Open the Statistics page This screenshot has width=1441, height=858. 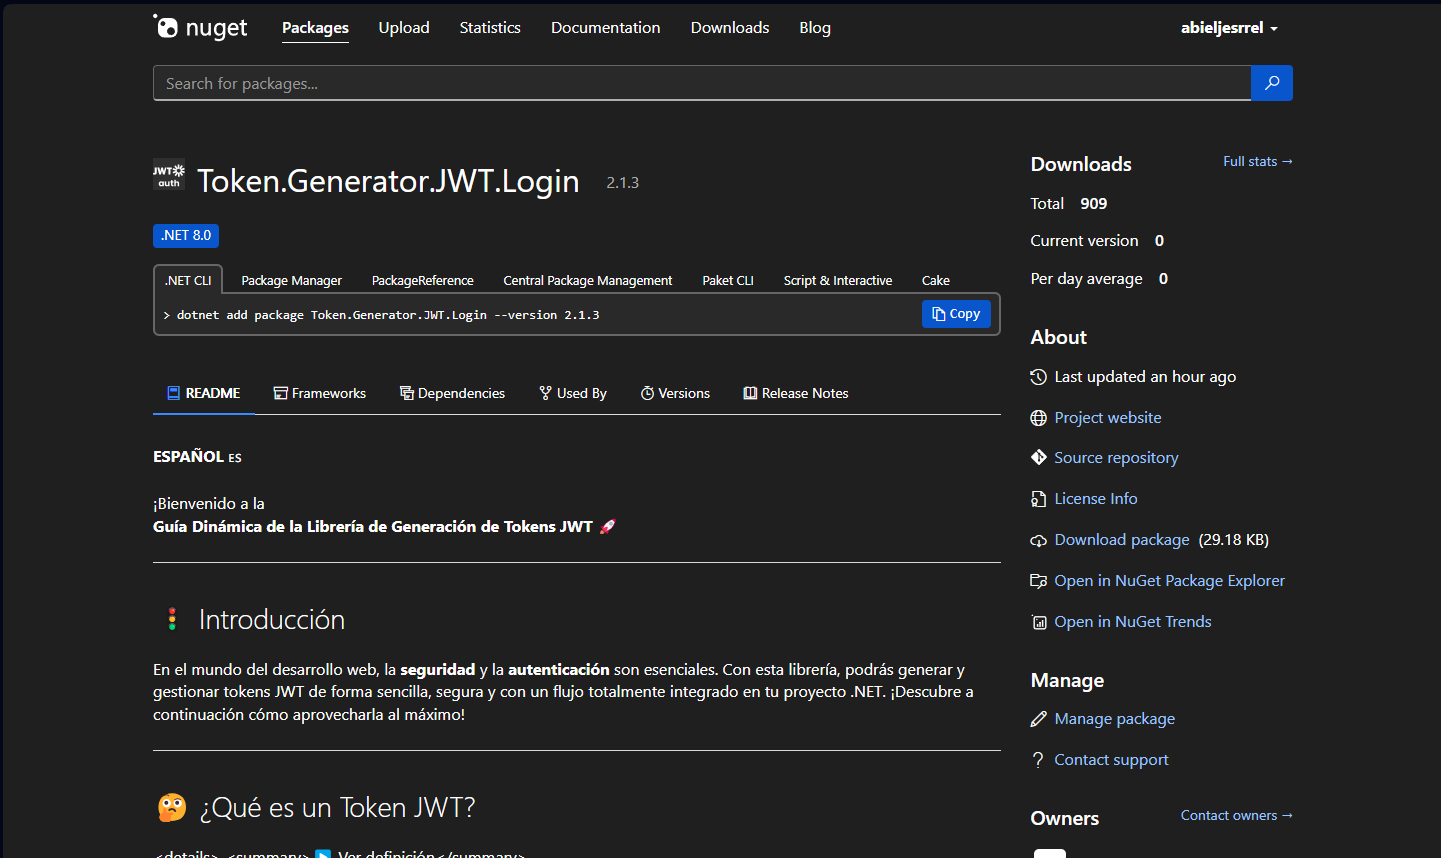coord(490,28)
